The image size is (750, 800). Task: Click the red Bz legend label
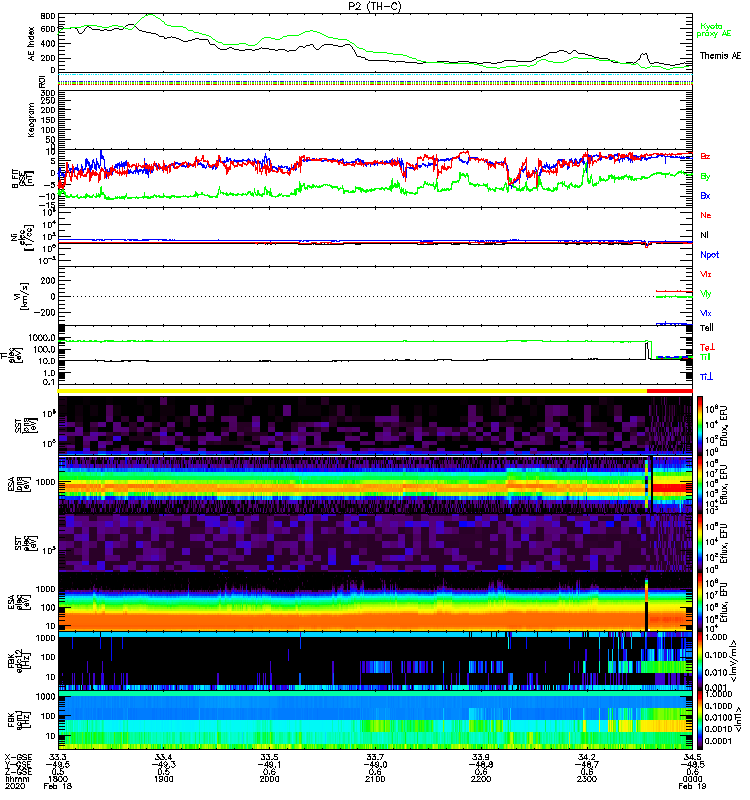pos(705,157)
